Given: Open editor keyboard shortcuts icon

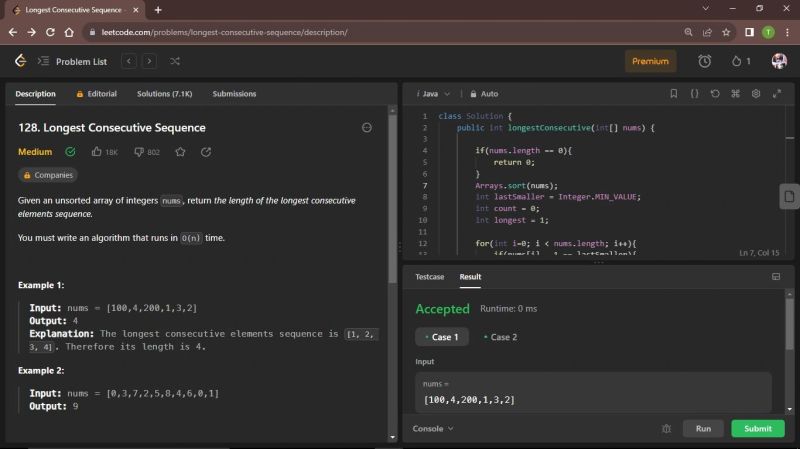Looking at the screenshot, I should (x=735, y=93).
